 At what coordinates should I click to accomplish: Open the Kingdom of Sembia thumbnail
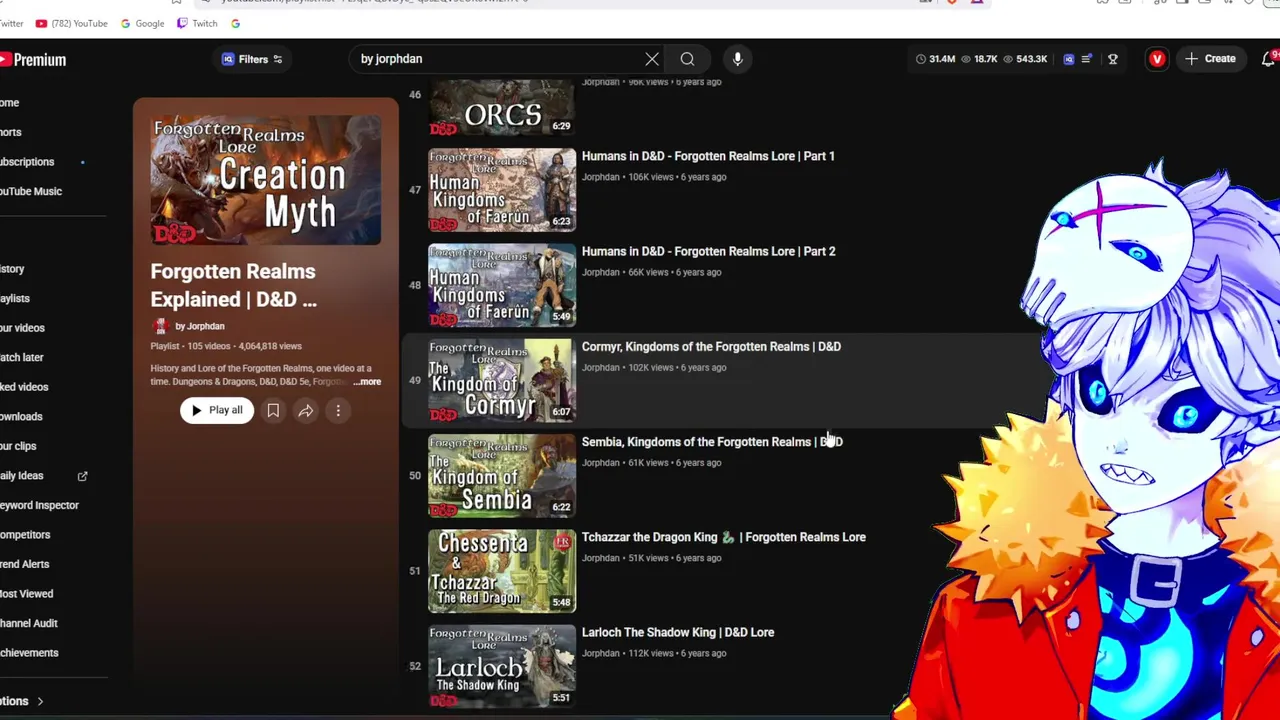click(502, 476)
